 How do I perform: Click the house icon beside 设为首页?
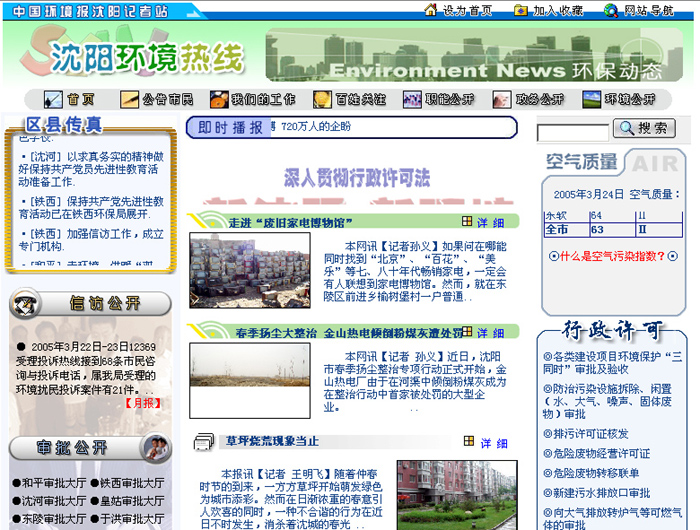tap(431, 9)
